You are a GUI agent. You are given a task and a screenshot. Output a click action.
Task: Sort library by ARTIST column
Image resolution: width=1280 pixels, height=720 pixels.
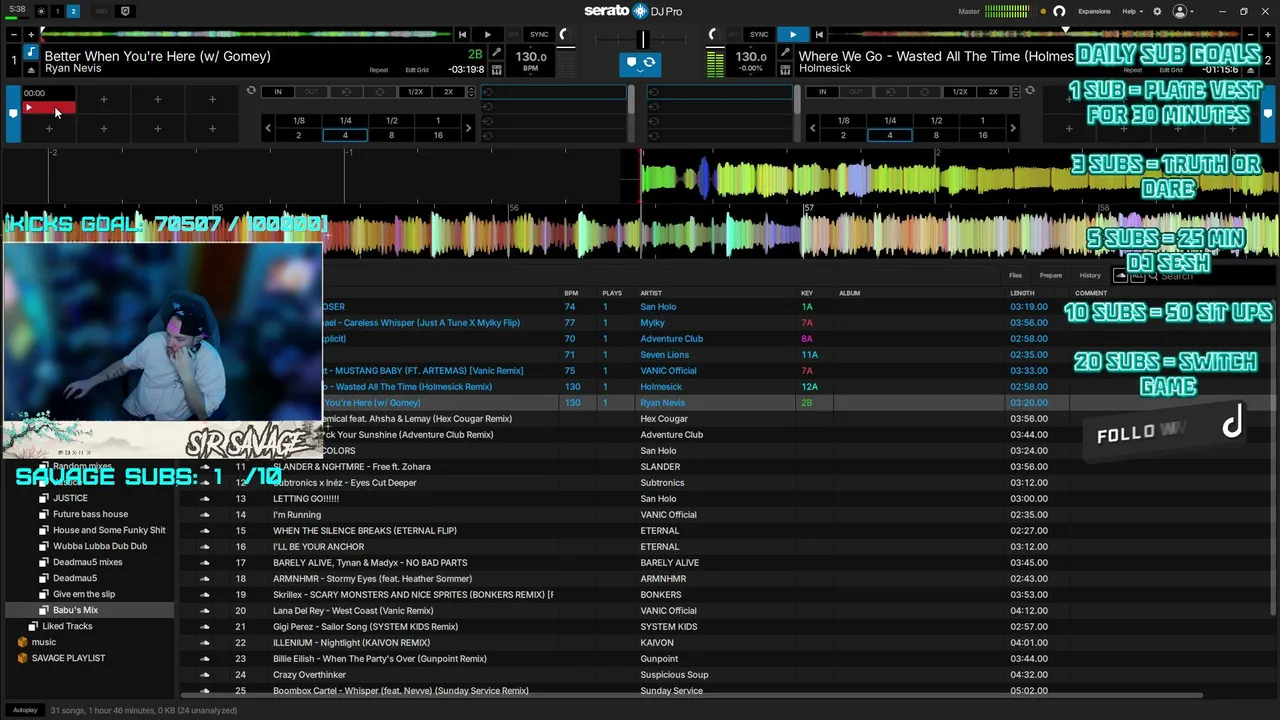(651, 293)
